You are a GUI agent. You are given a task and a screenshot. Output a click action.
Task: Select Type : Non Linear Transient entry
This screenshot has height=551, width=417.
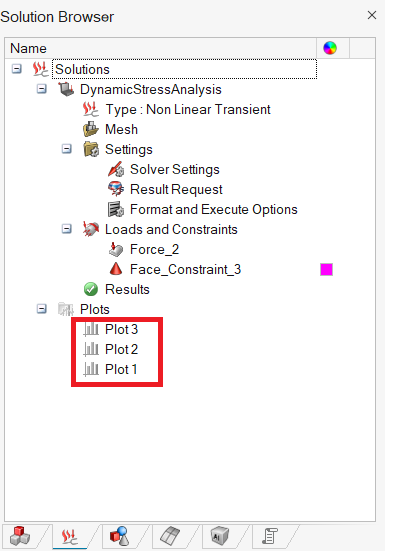188,109
